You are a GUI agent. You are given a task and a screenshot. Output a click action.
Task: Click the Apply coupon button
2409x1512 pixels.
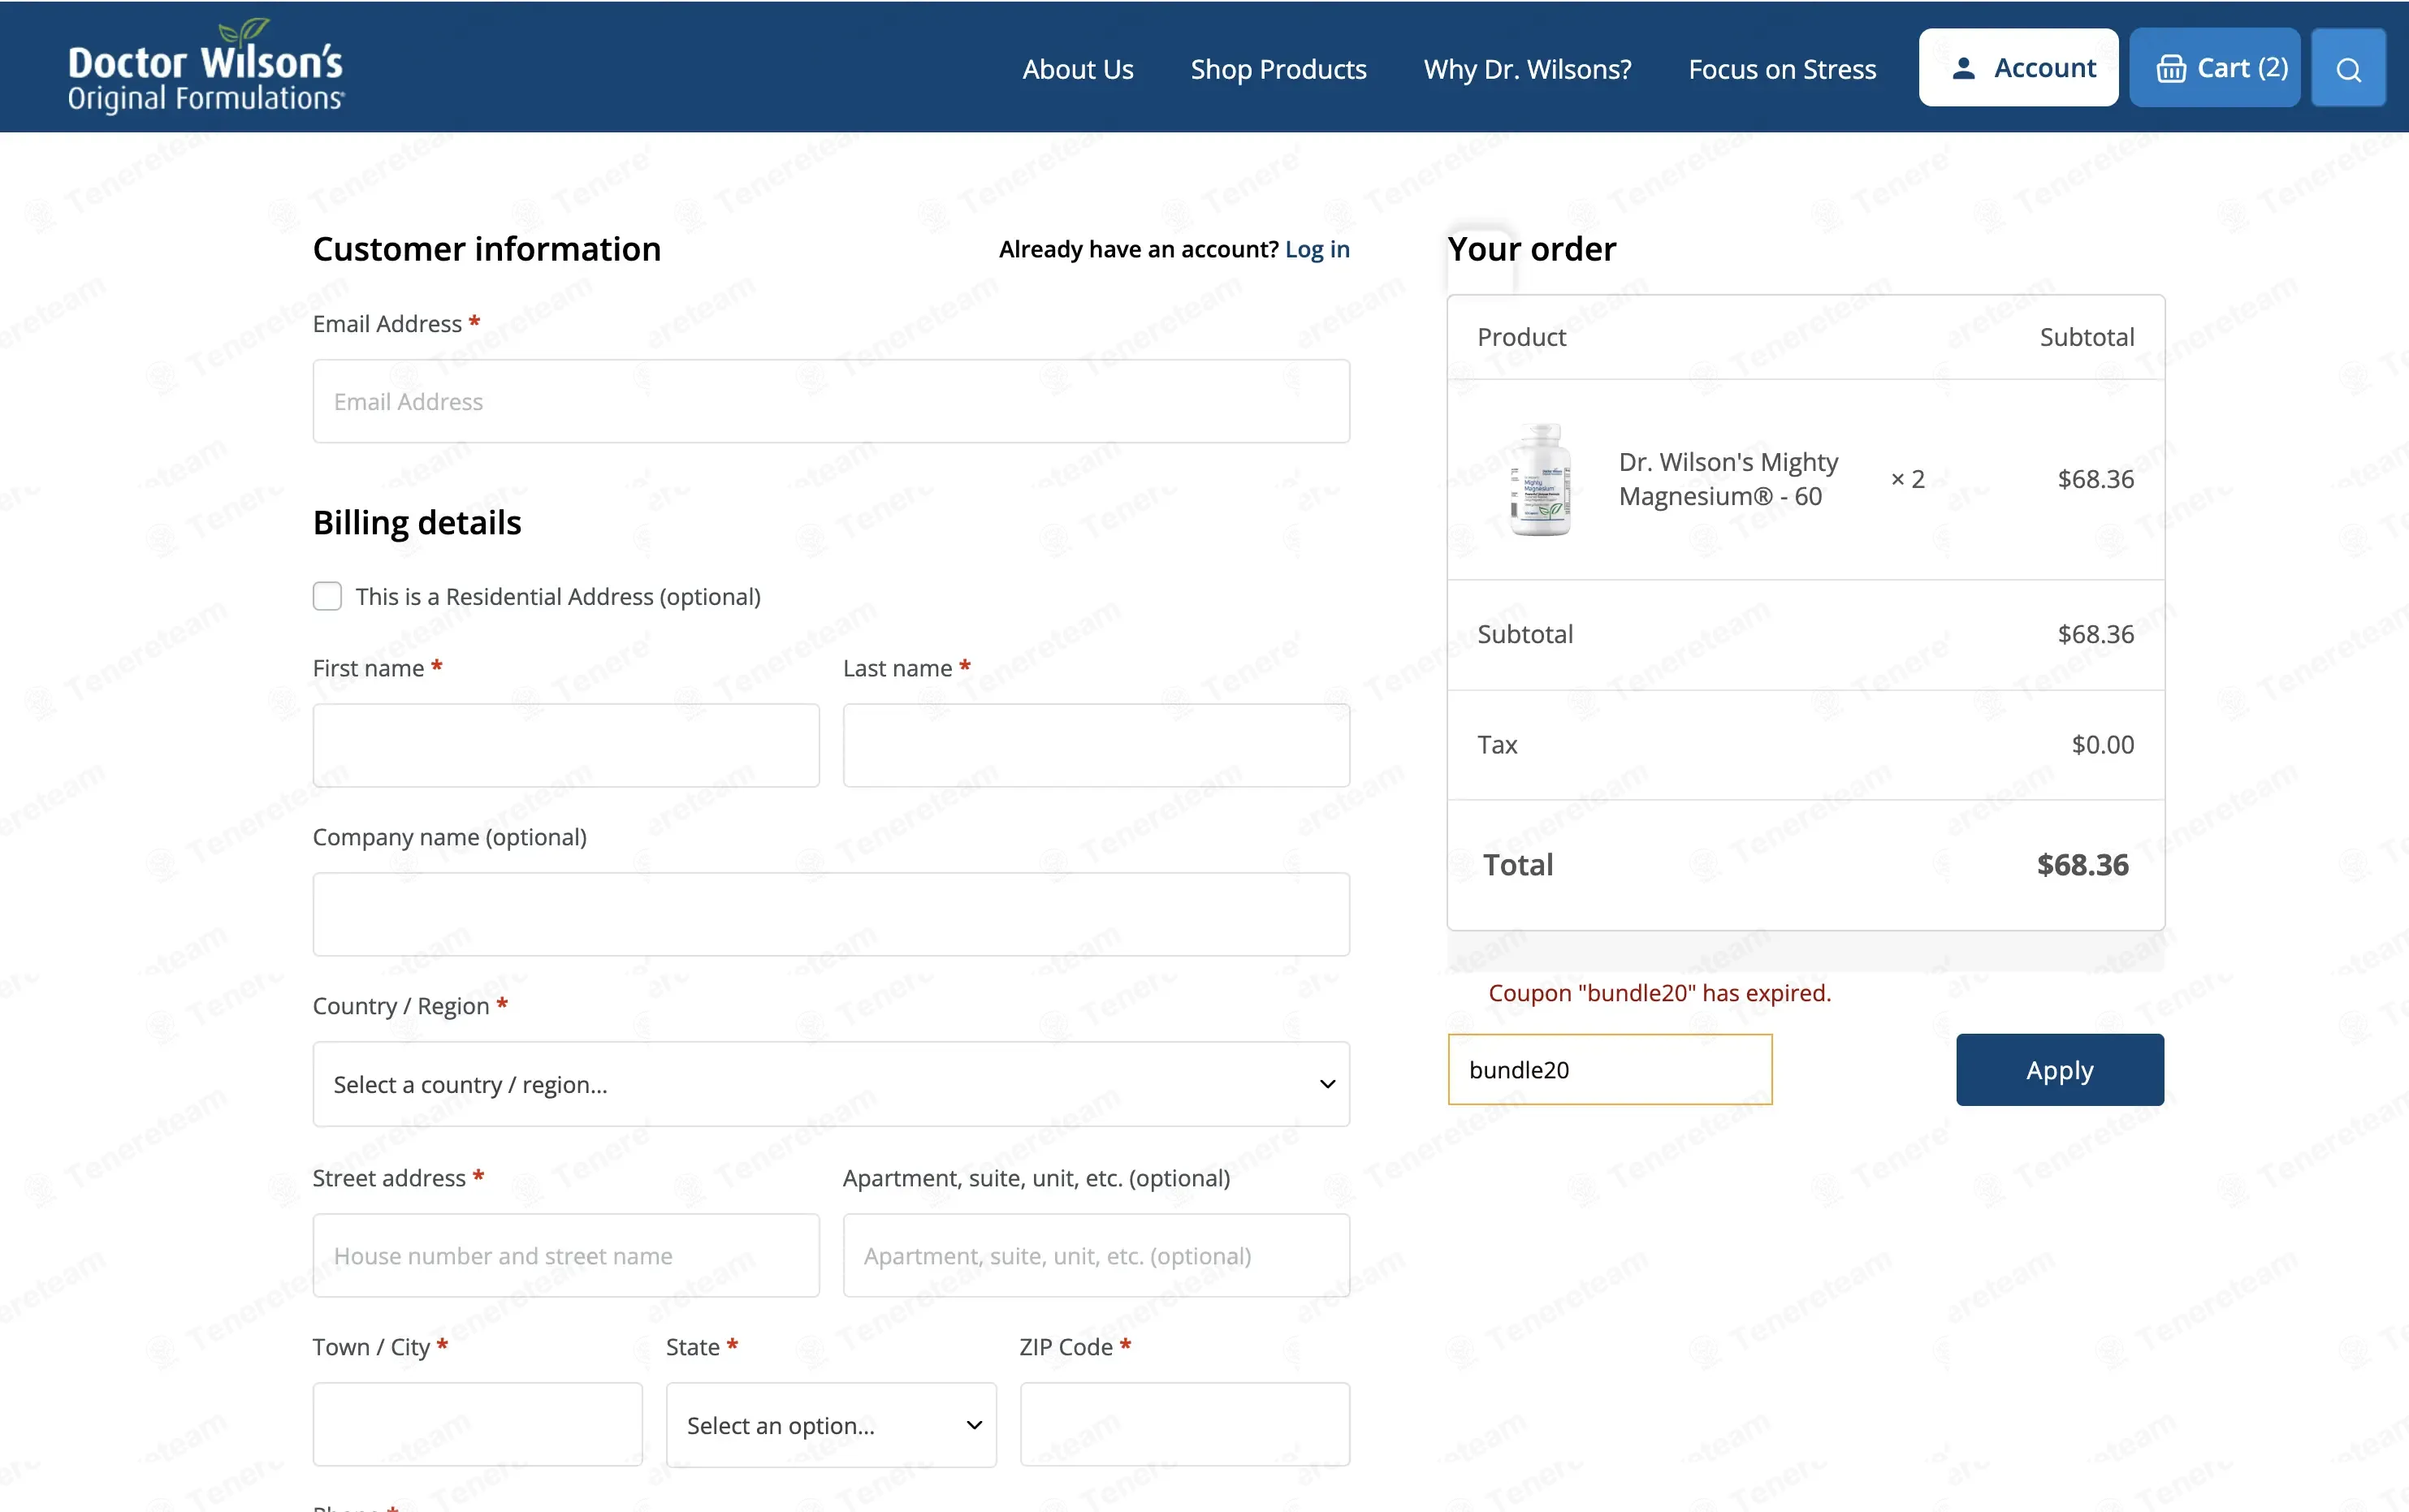2060,1070
